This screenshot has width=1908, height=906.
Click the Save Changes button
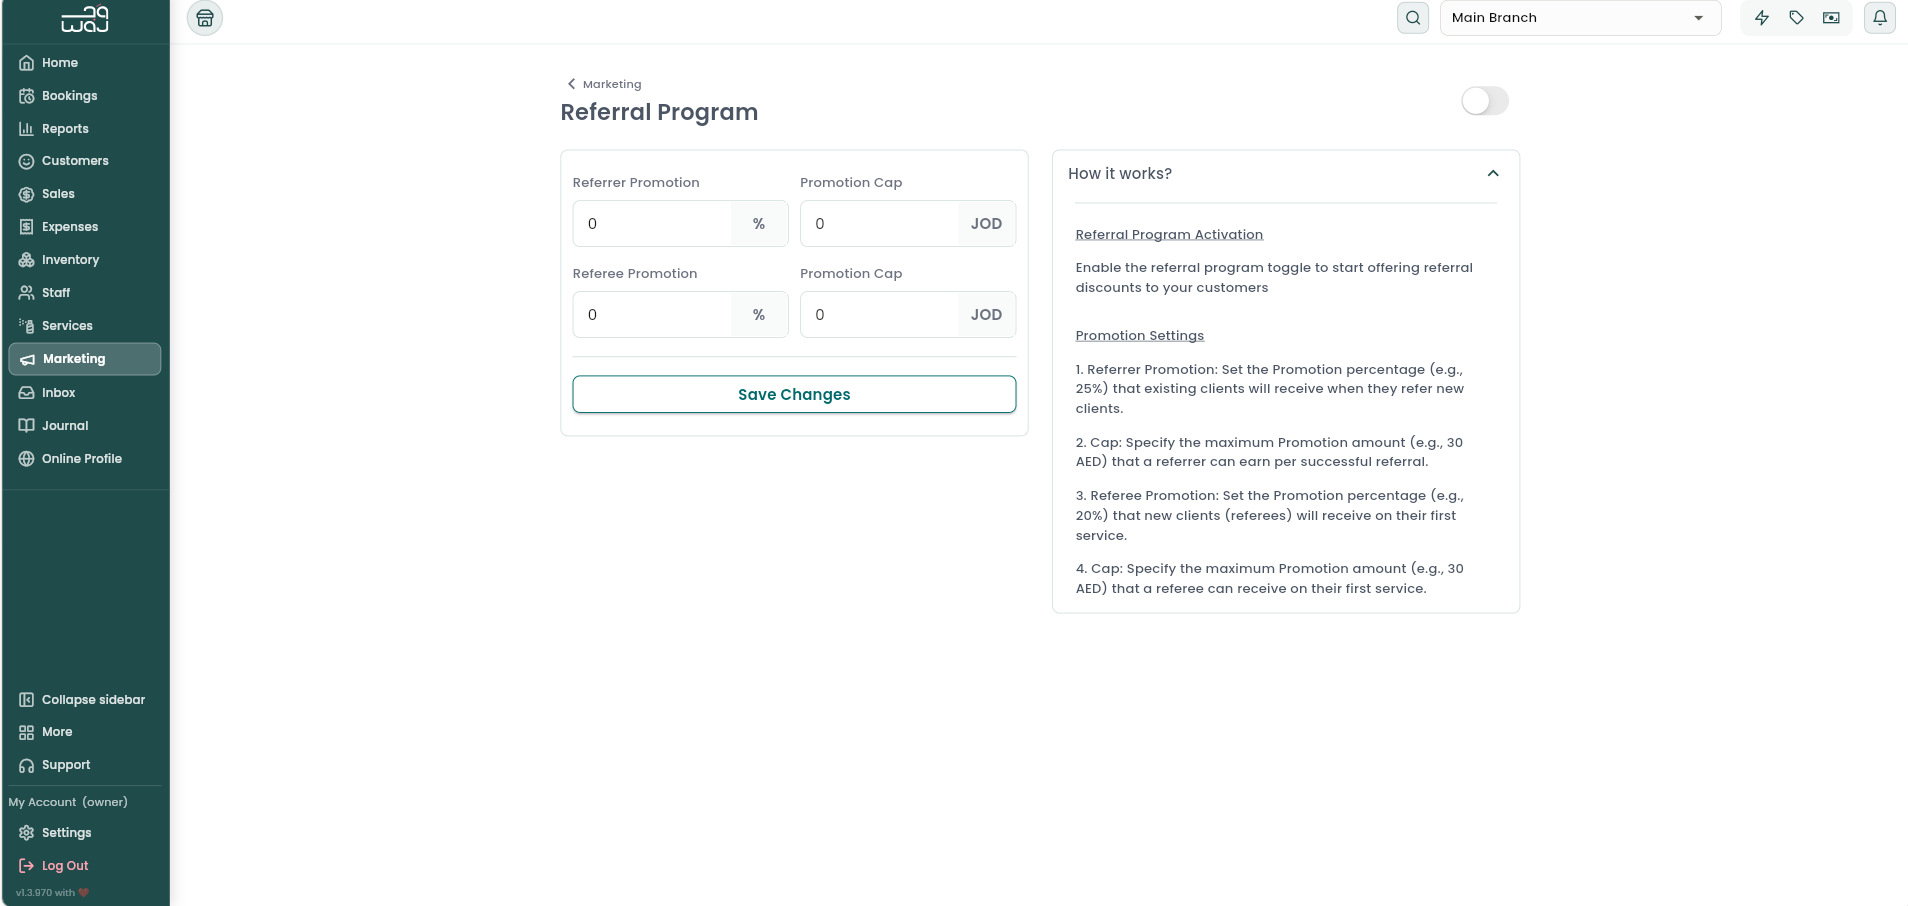pyautogui.click(x=794, y=394)
